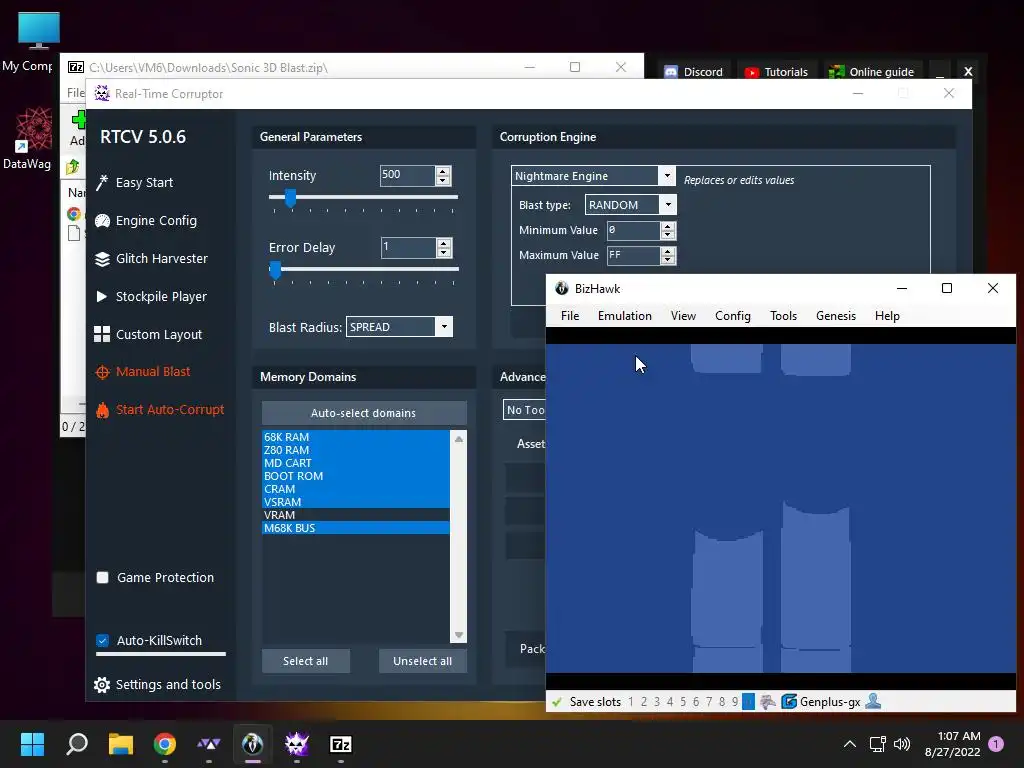The height and width of the screenshot is (768, 1024).
Task: Open File Explorer from taskbar
Action: tap(121, 744)
